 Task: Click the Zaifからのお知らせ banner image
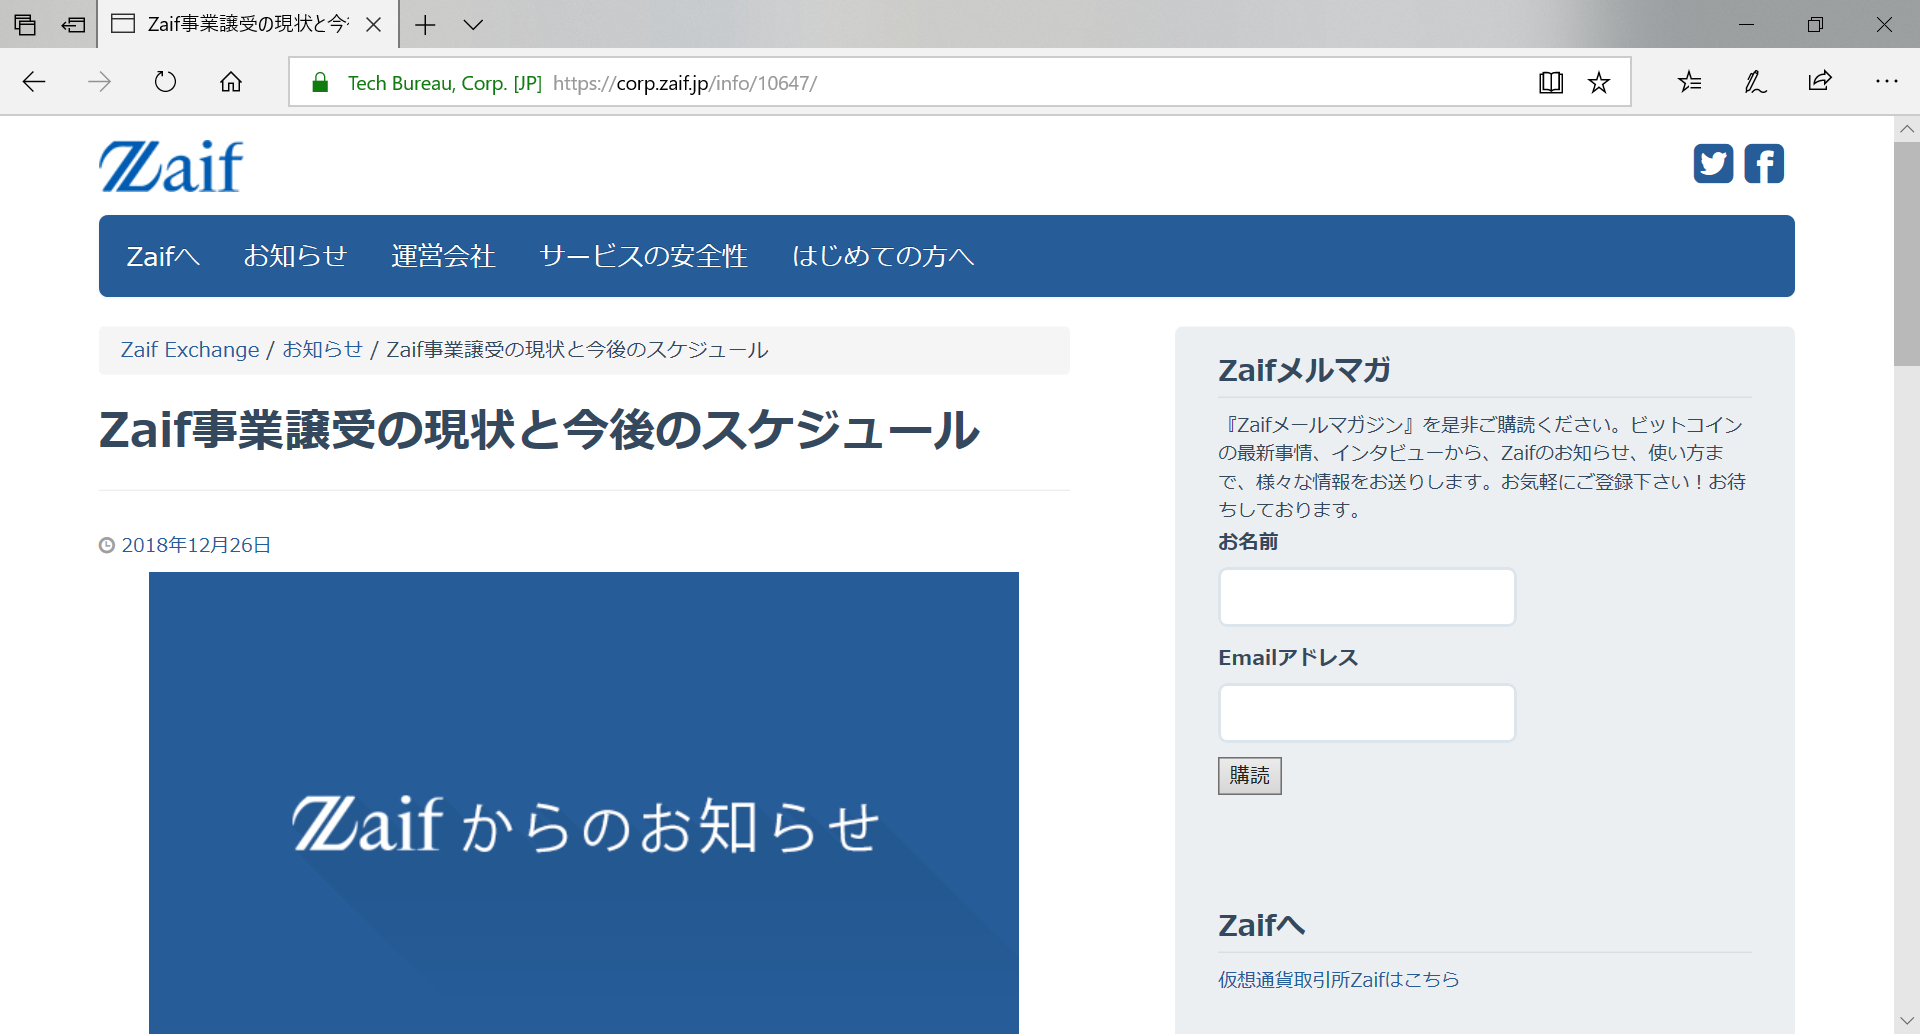click(584, 802)
